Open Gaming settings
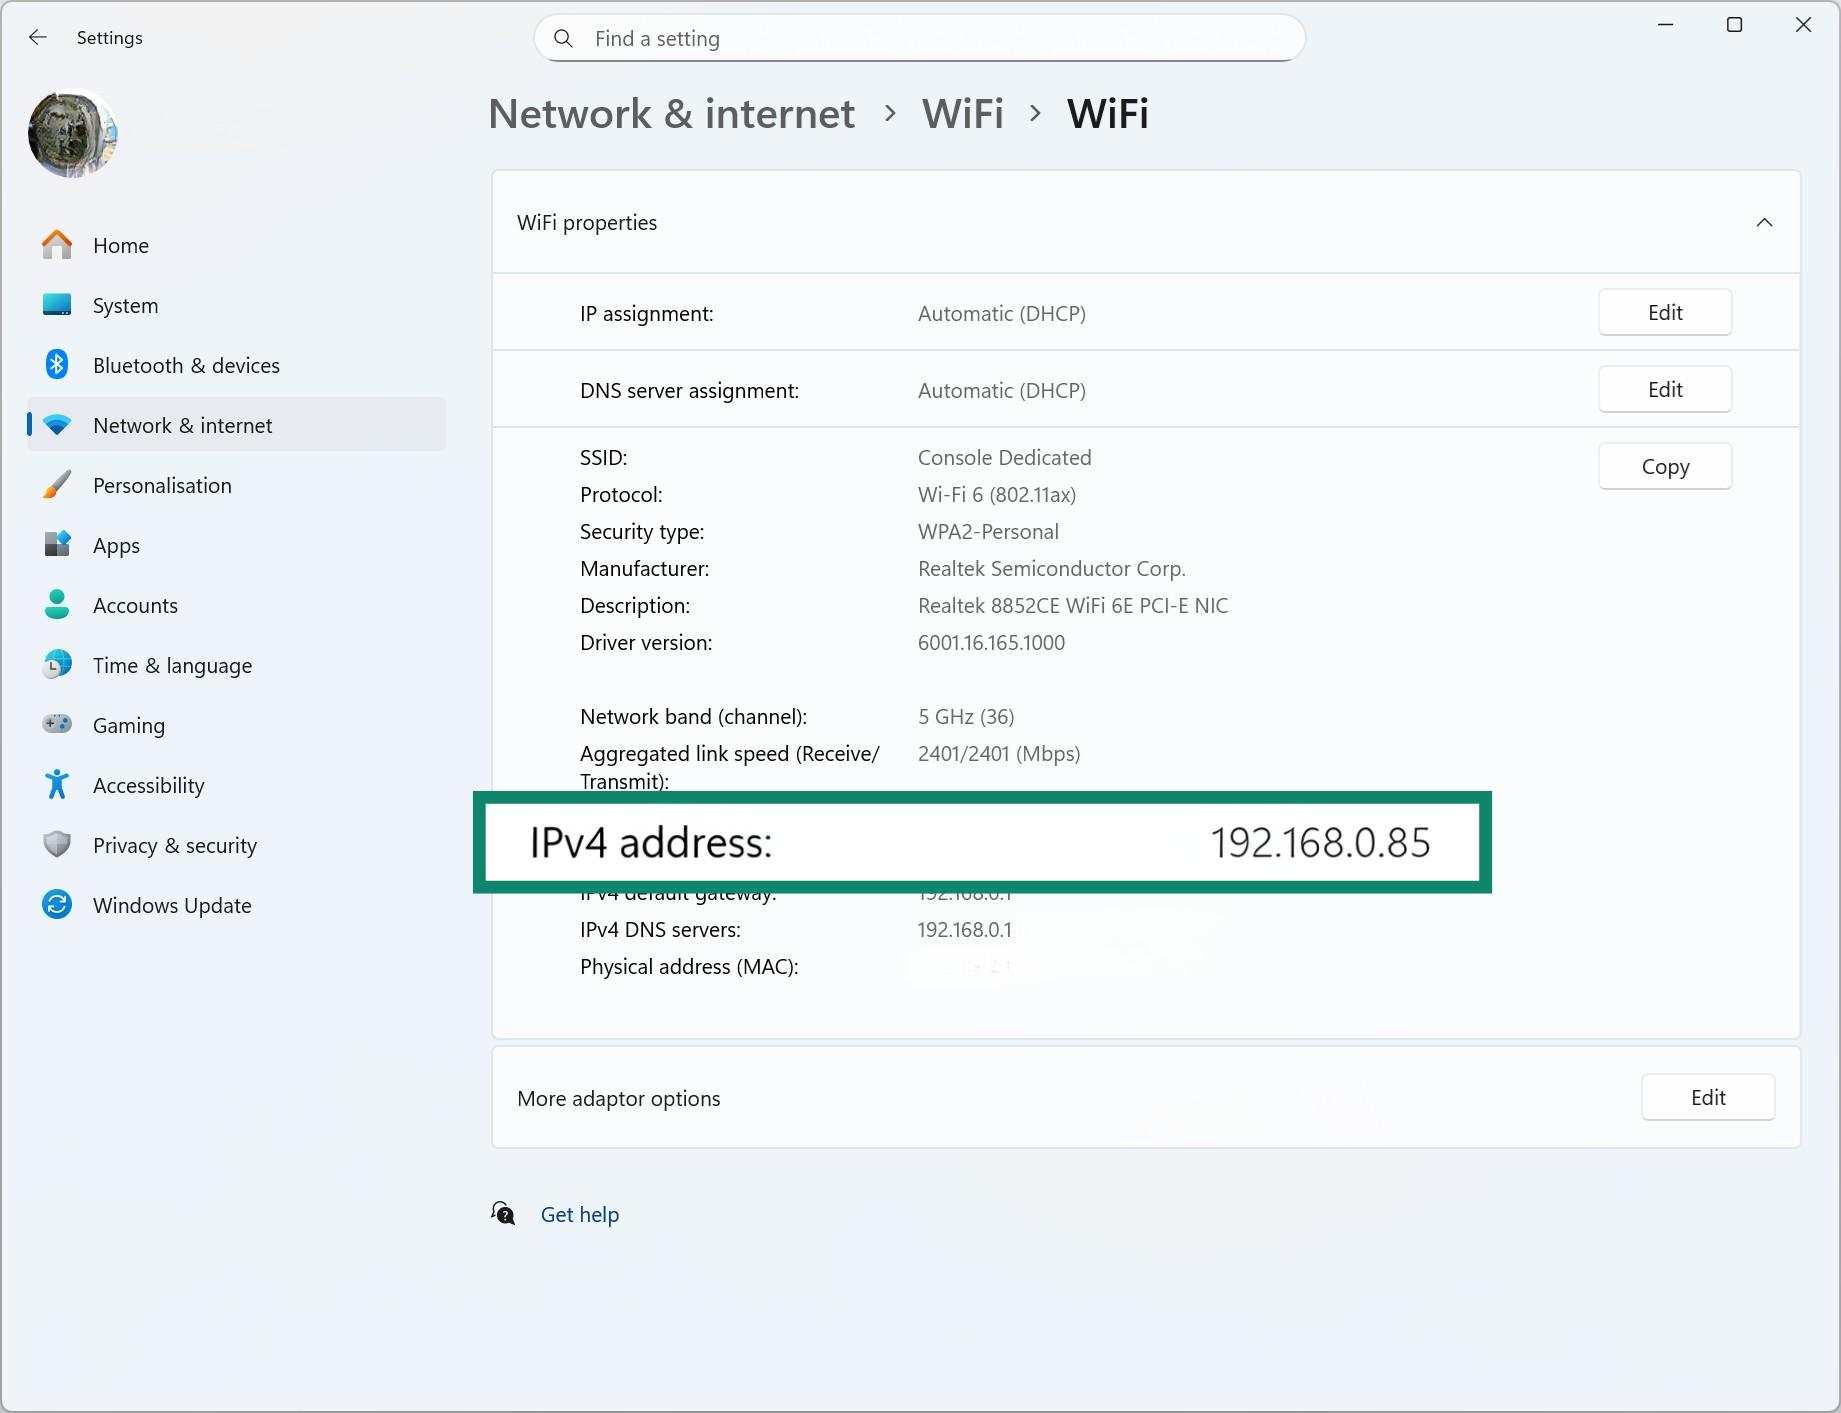Image resolution: width=1841 pixels, height=1413 pixels. pyautogui.click(x=236, y=725)
